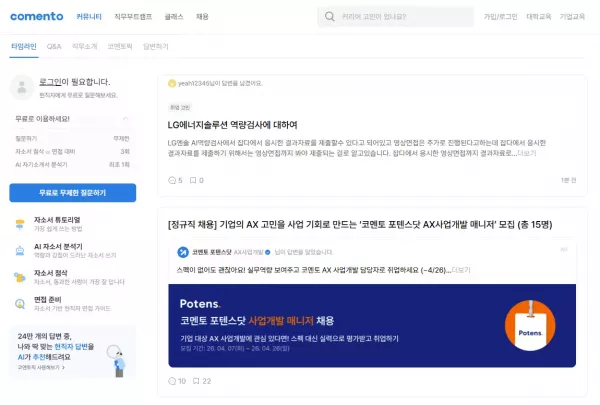Click yeah12346 user avatar icon
This screenshot has height=405, width=600.
click(x=172, y=83)
